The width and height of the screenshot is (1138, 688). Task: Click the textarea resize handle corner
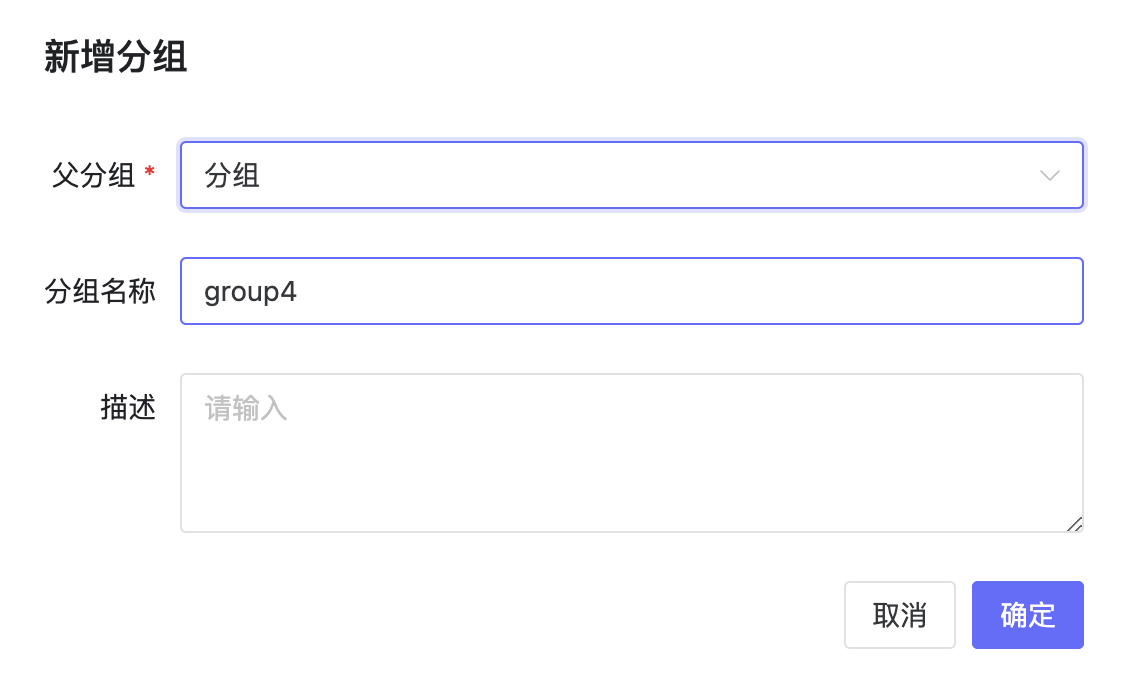click(x=1074, y=523)
